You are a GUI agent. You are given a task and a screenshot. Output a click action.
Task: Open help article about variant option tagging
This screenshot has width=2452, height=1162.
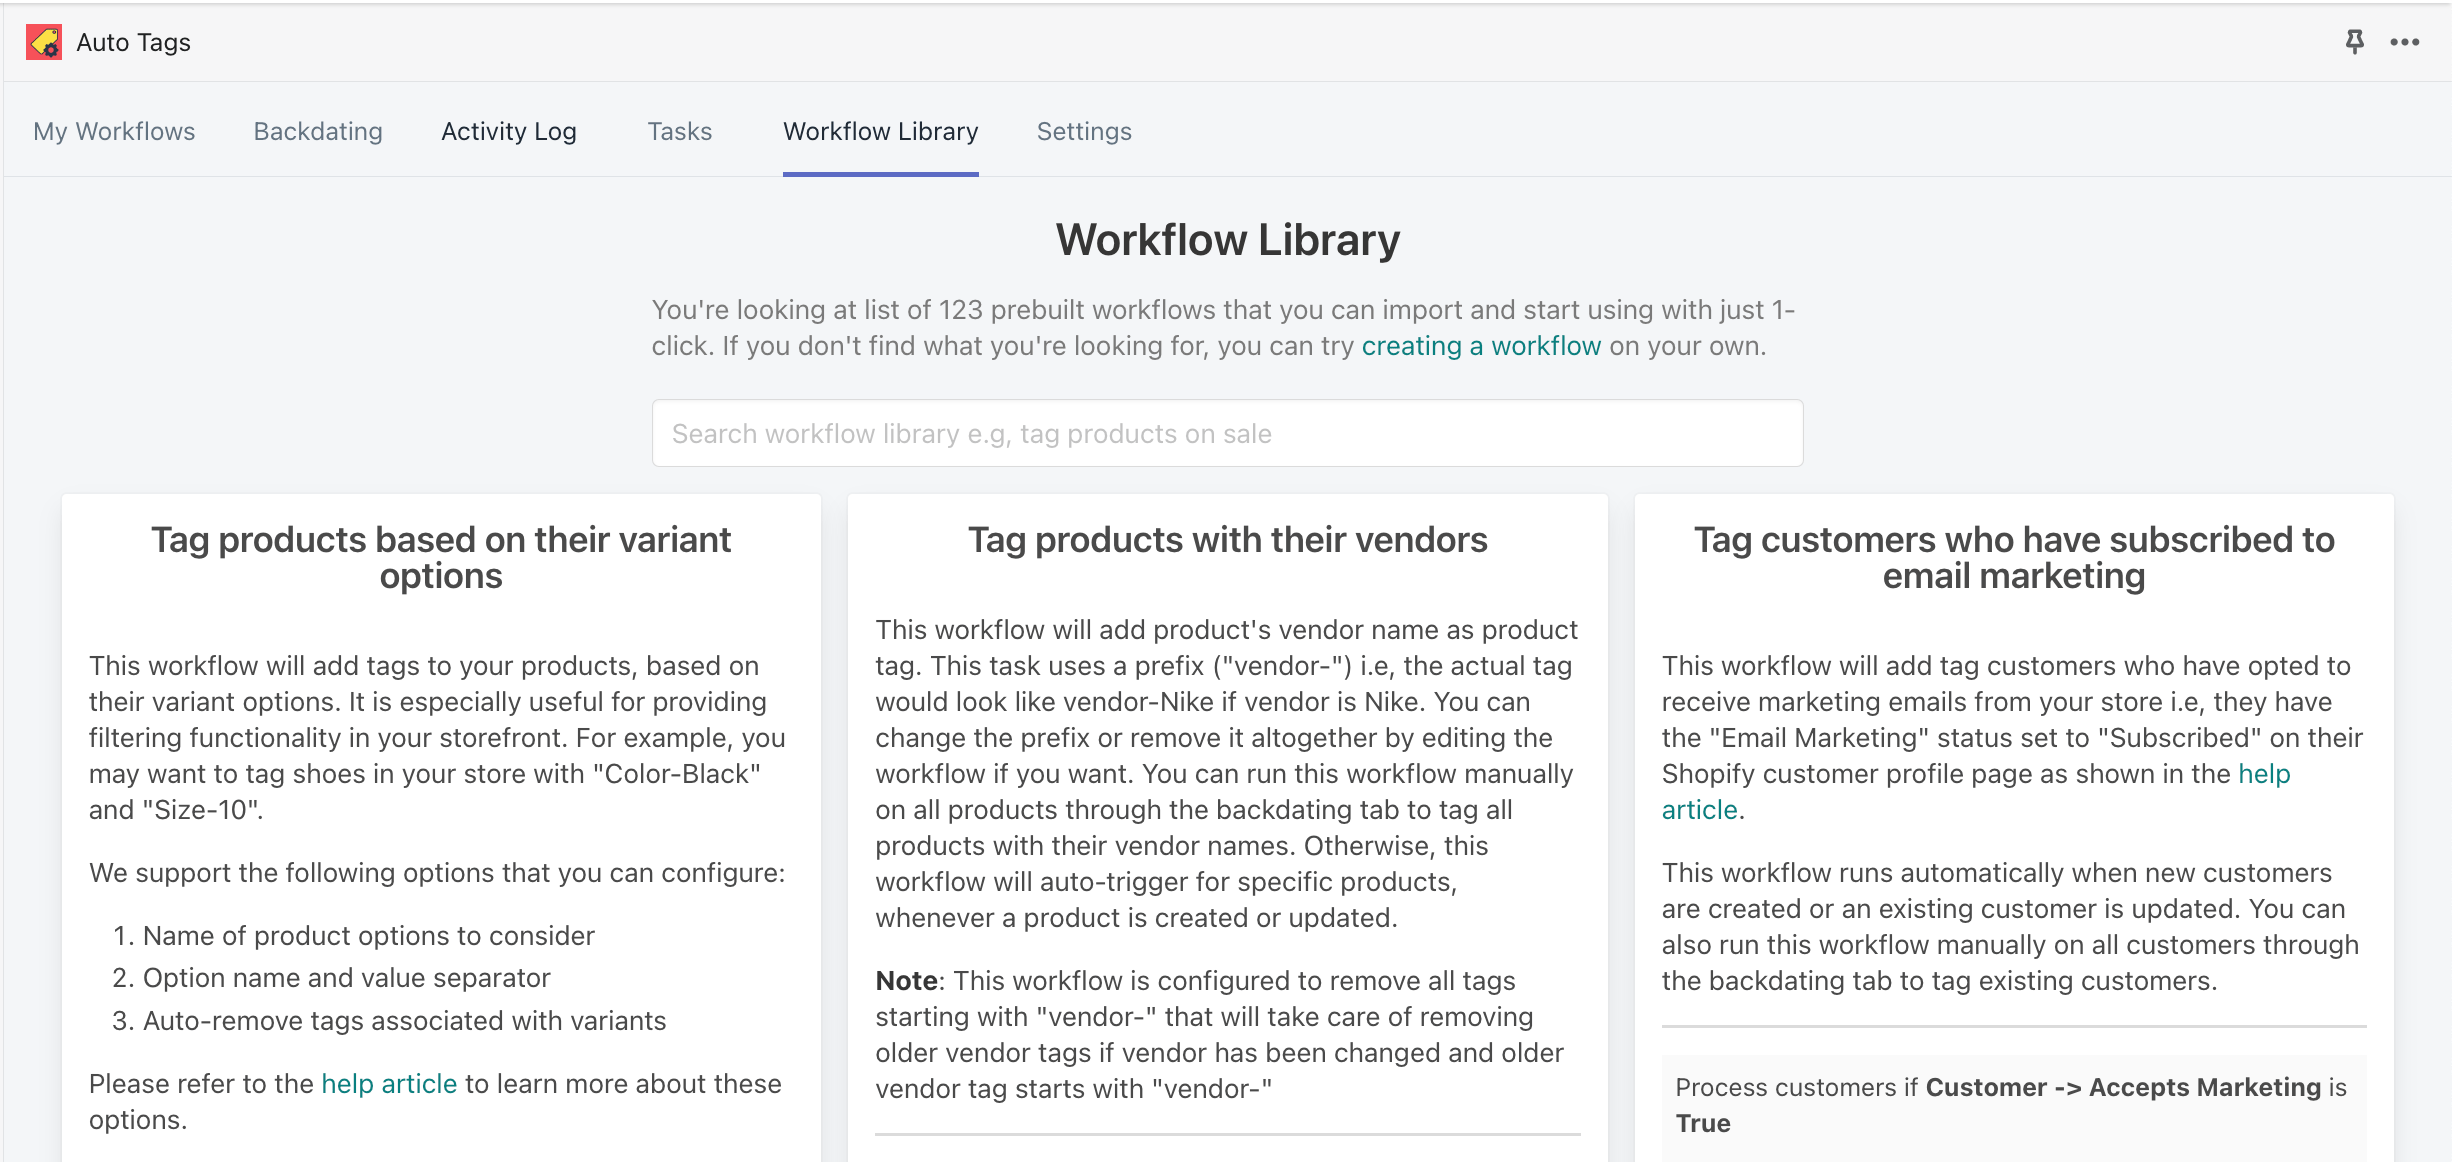point(388,1083)
